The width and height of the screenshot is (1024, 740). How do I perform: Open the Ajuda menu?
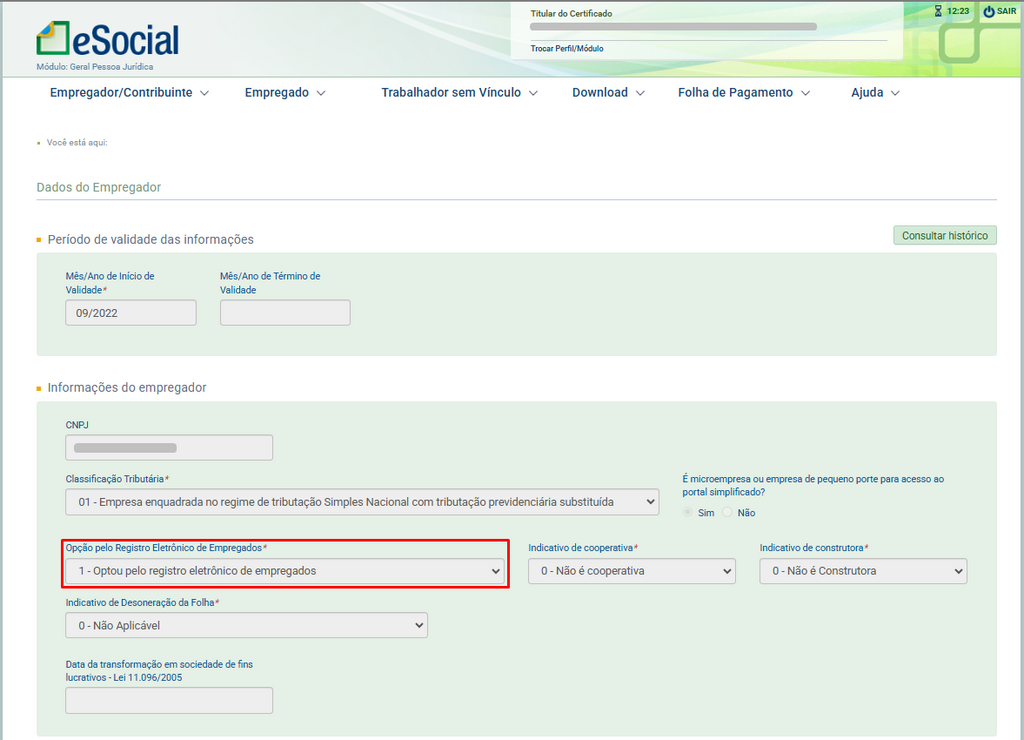(x=875, y=93)
